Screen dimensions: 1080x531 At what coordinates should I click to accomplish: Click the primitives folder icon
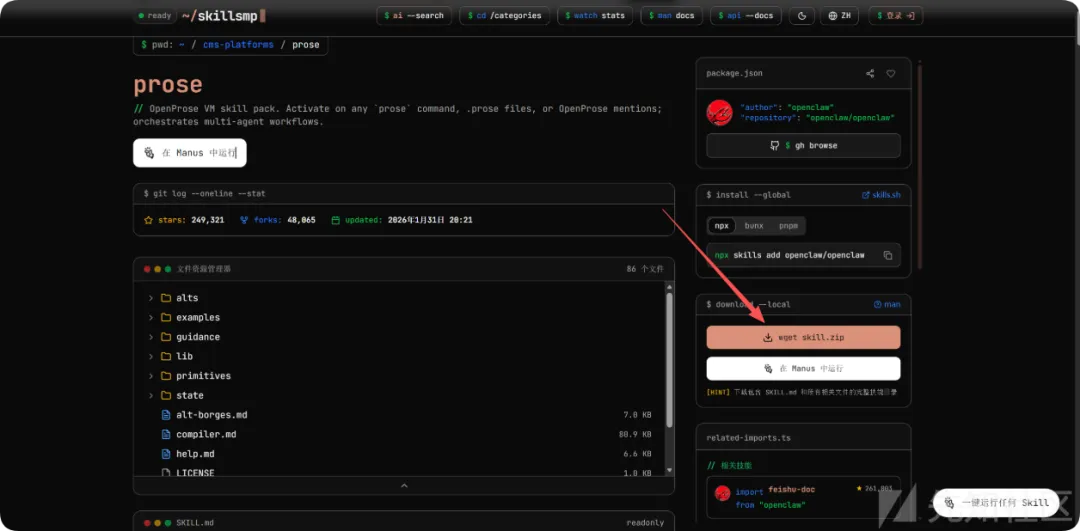point(165,376)
